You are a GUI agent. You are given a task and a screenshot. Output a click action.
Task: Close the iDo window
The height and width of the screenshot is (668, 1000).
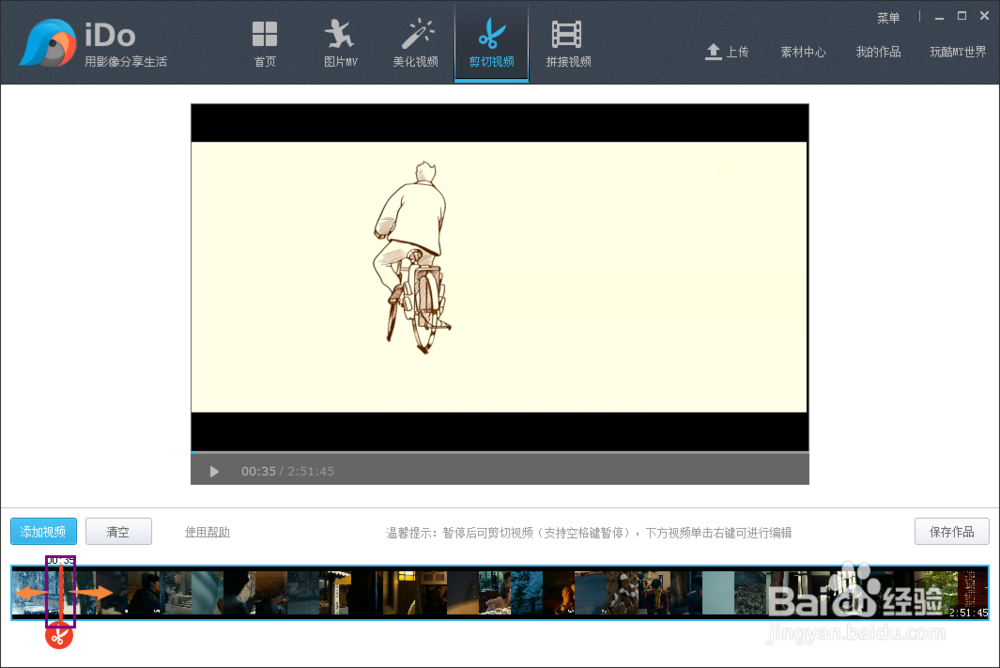click(984, 16)
